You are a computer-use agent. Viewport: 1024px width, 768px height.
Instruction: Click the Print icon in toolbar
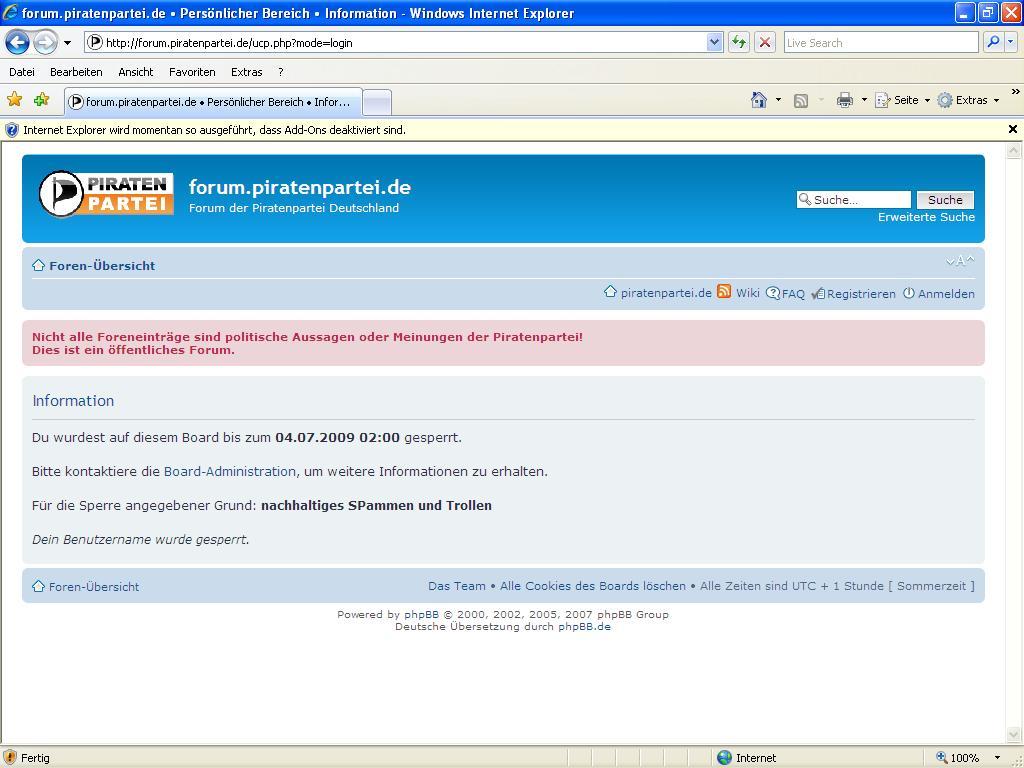844,100
